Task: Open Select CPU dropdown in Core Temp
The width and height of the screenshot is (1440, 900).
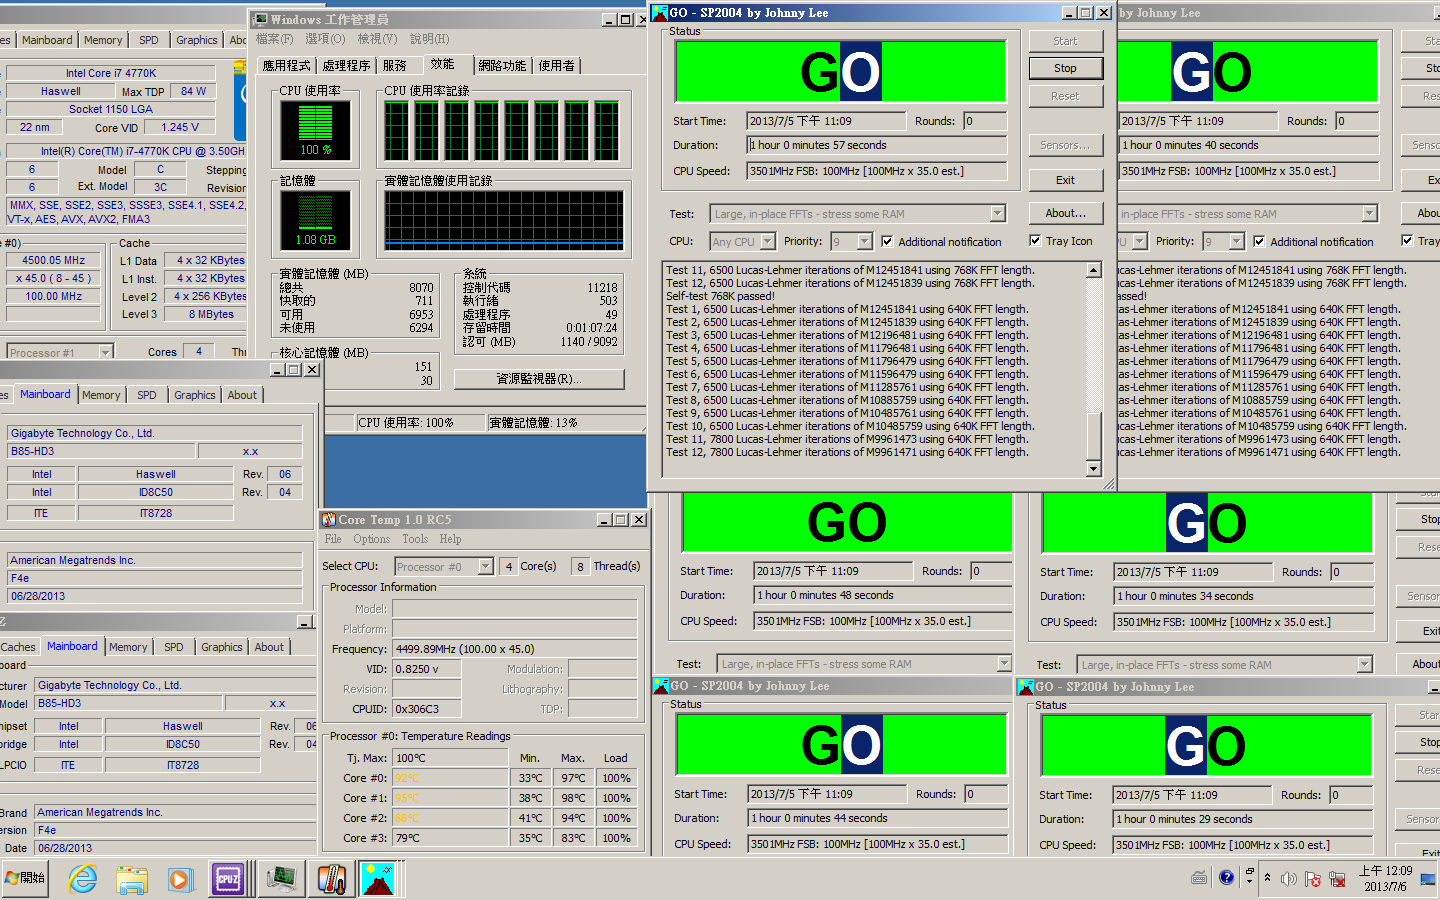Action: [x=486, y=567]
